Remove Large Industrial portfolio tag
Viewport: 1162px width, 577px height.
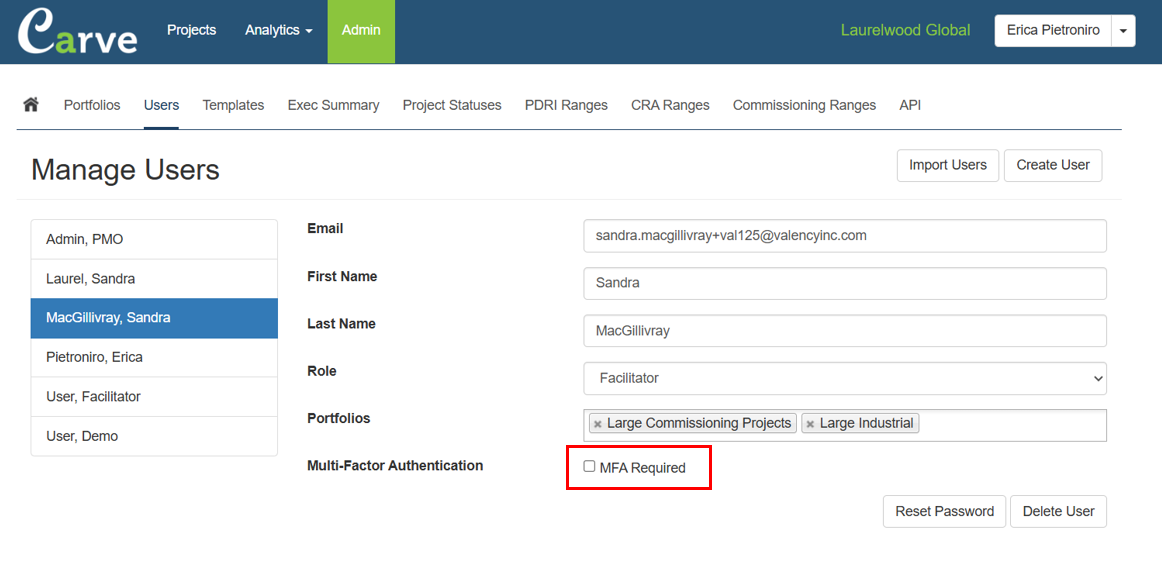(x=810, y=424)
